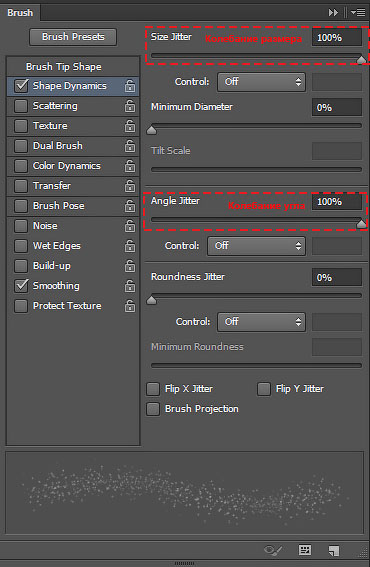Click the Minimum Diameter percentage field

coord(337,107)
